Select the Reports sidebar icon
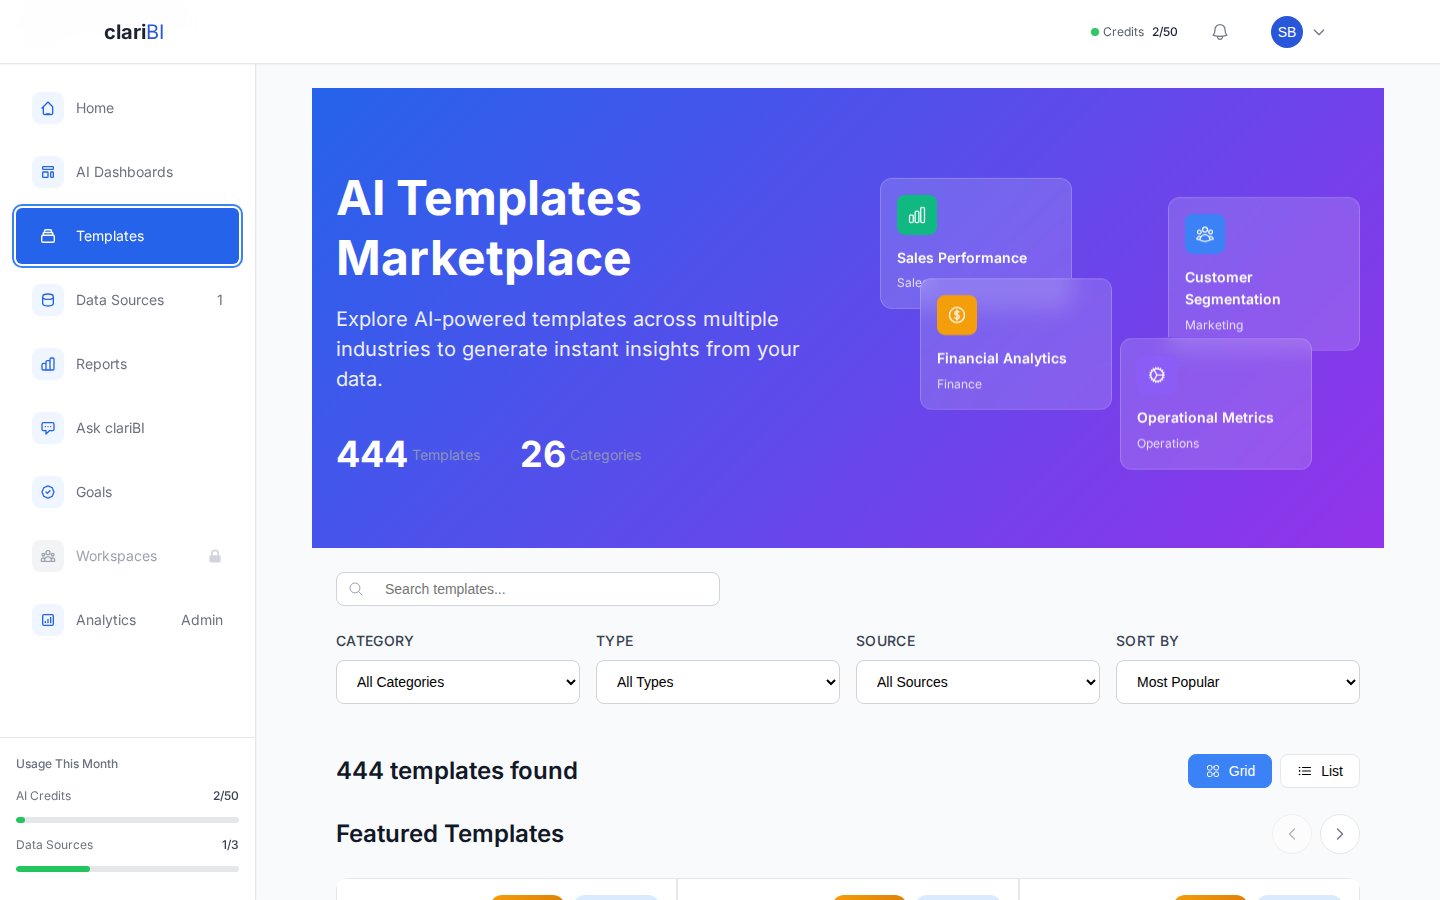The height and width of the screenshot is (900, 1440). (x=48, y=364)
